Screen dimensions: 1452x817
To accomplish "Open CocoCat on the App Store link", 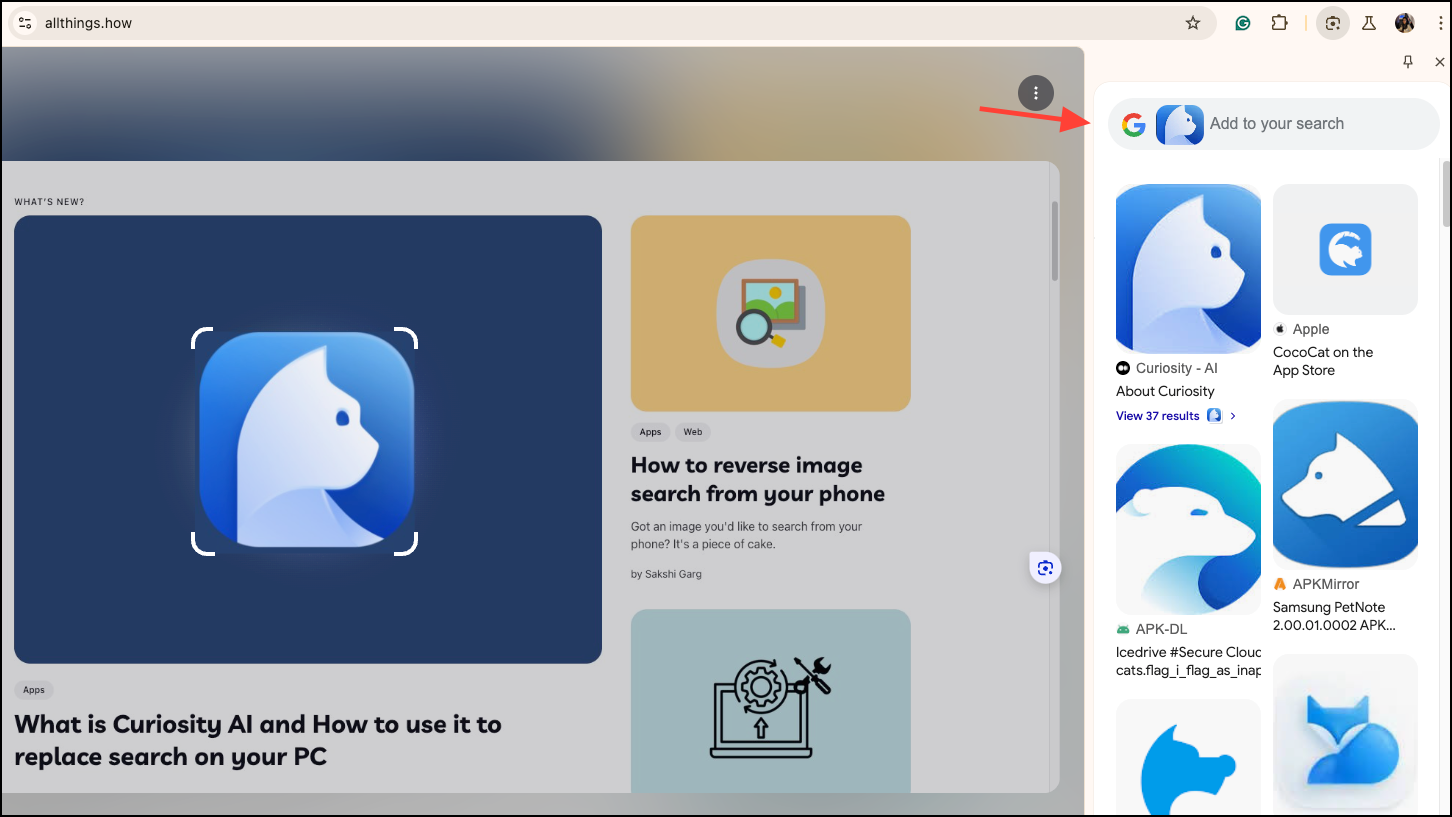I will pos(1323,361).
